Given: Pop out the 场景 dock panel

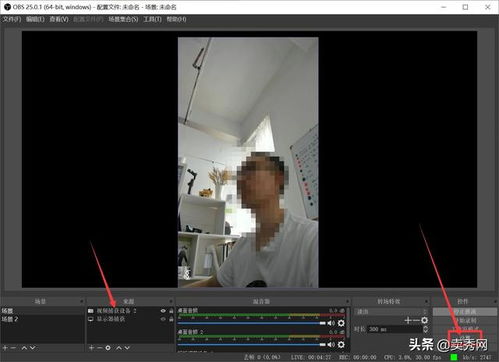Looking at the screenshot, I should click(82, 301).
